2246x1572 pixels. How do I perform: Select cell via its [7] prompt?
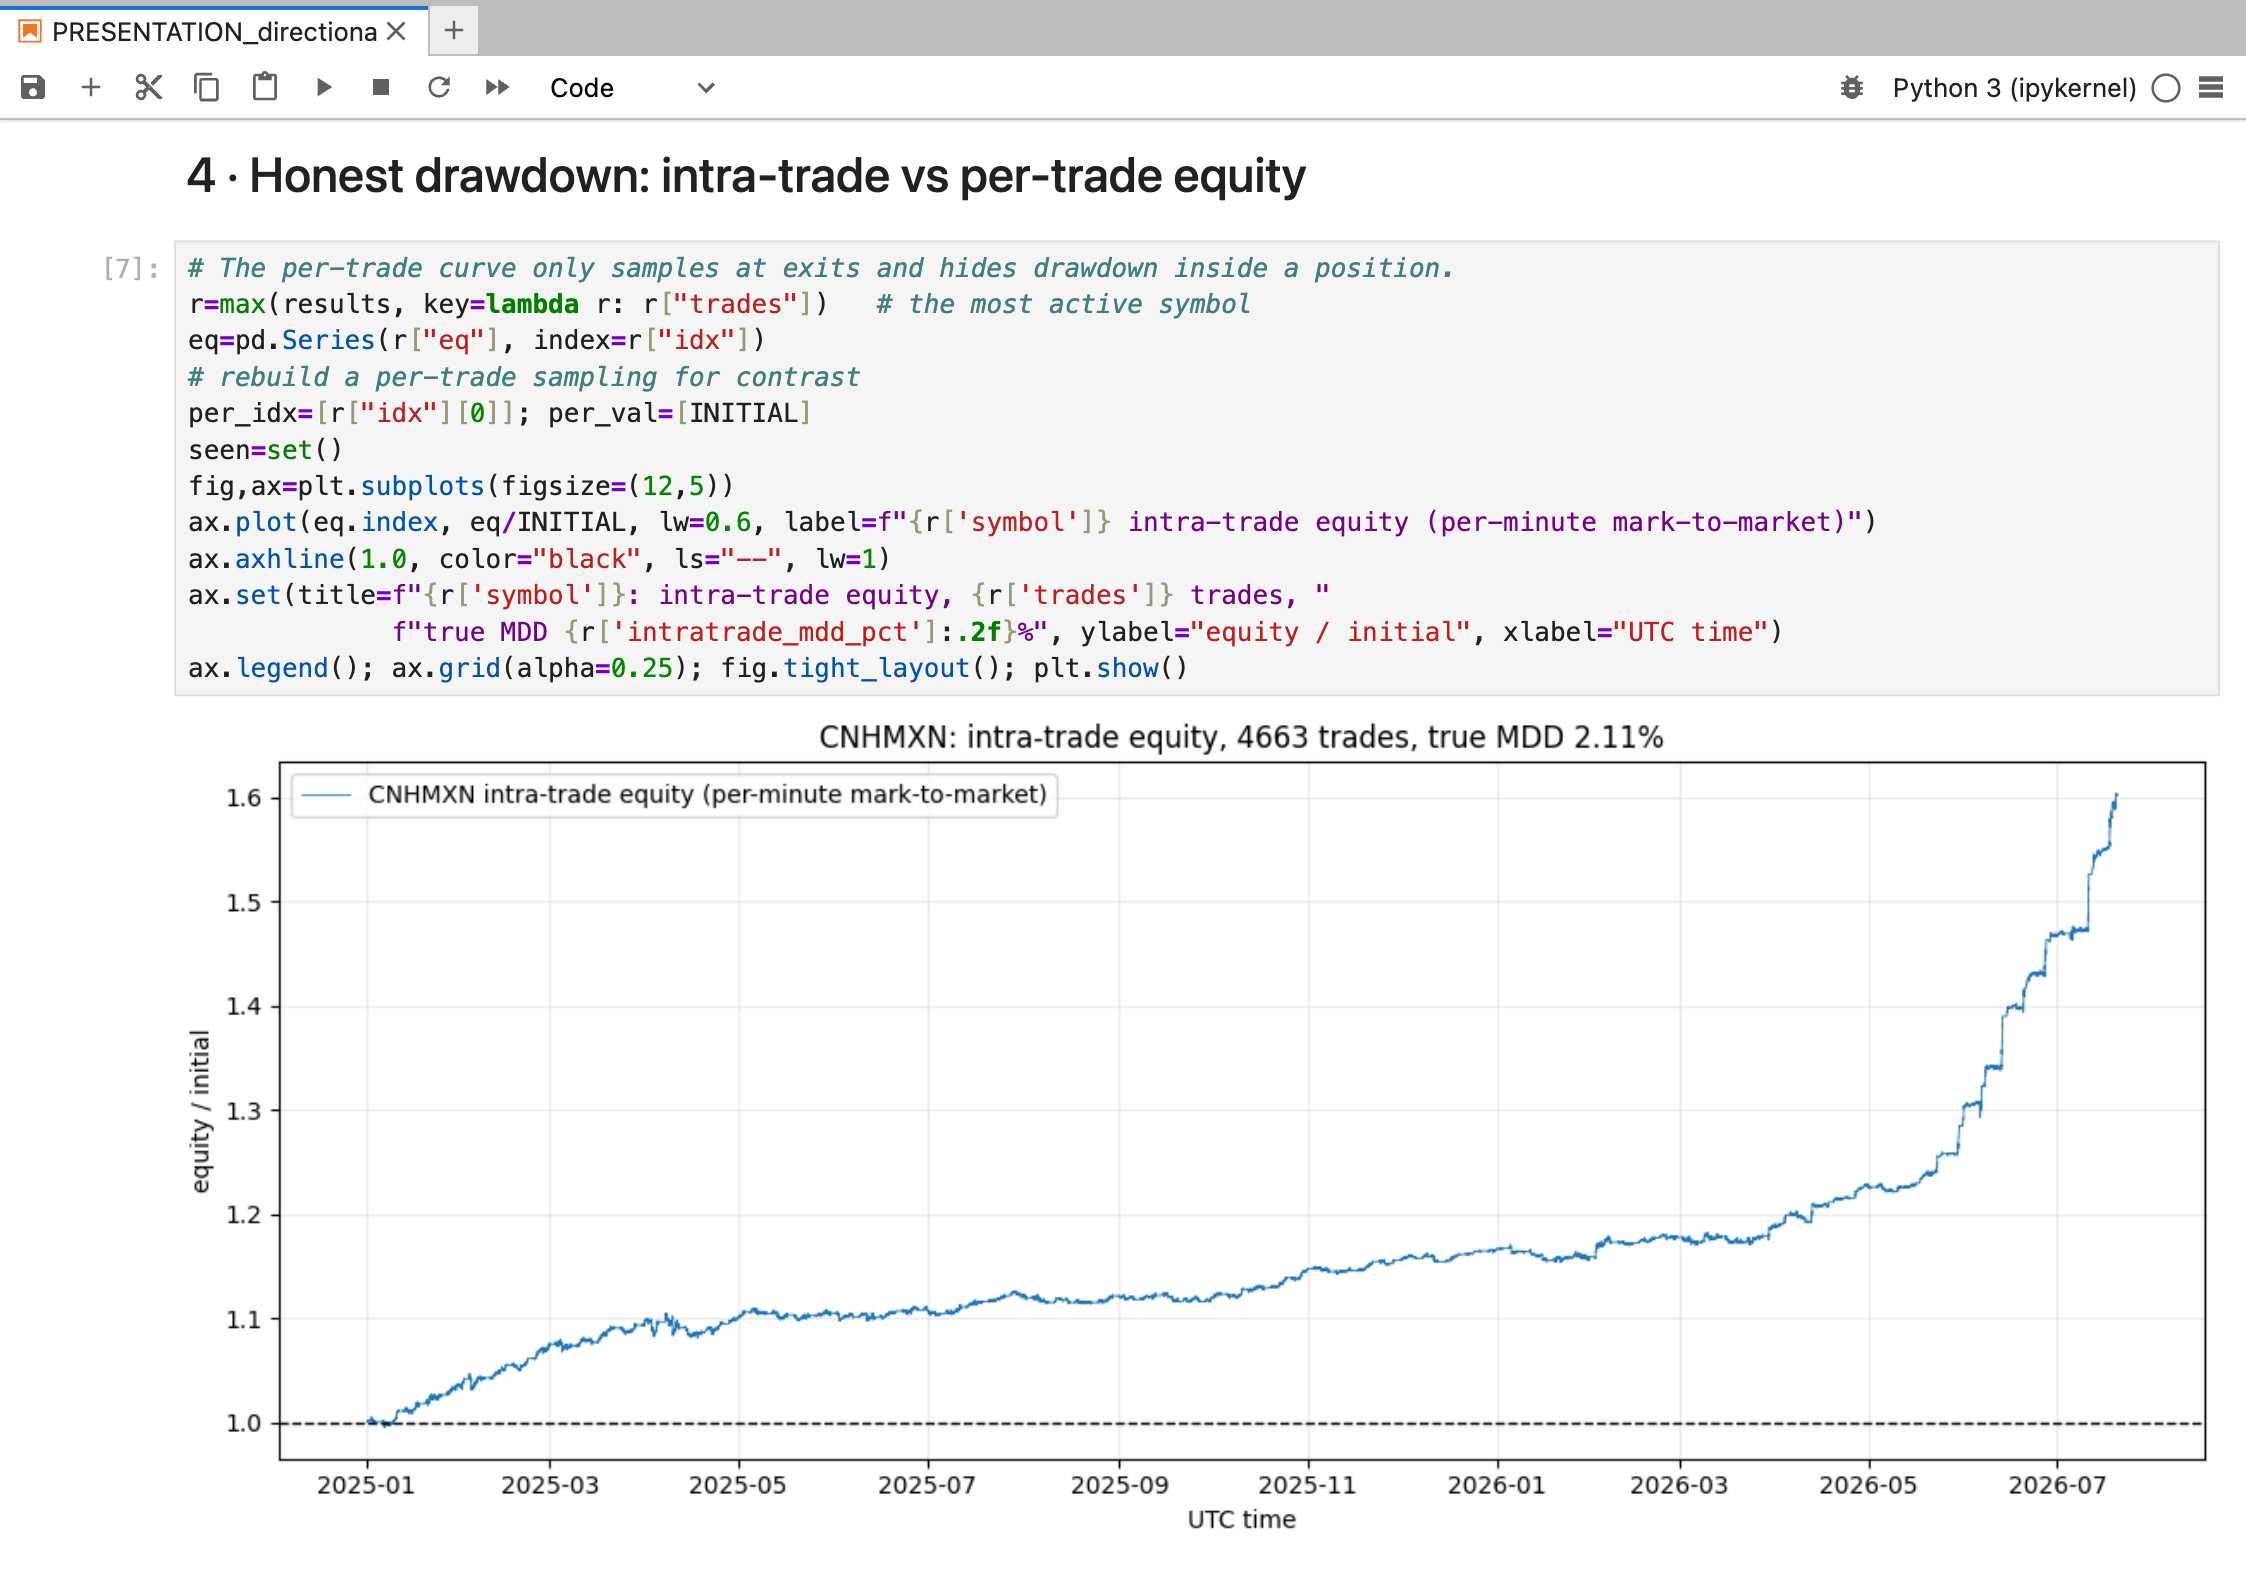[x=131, y=268]
